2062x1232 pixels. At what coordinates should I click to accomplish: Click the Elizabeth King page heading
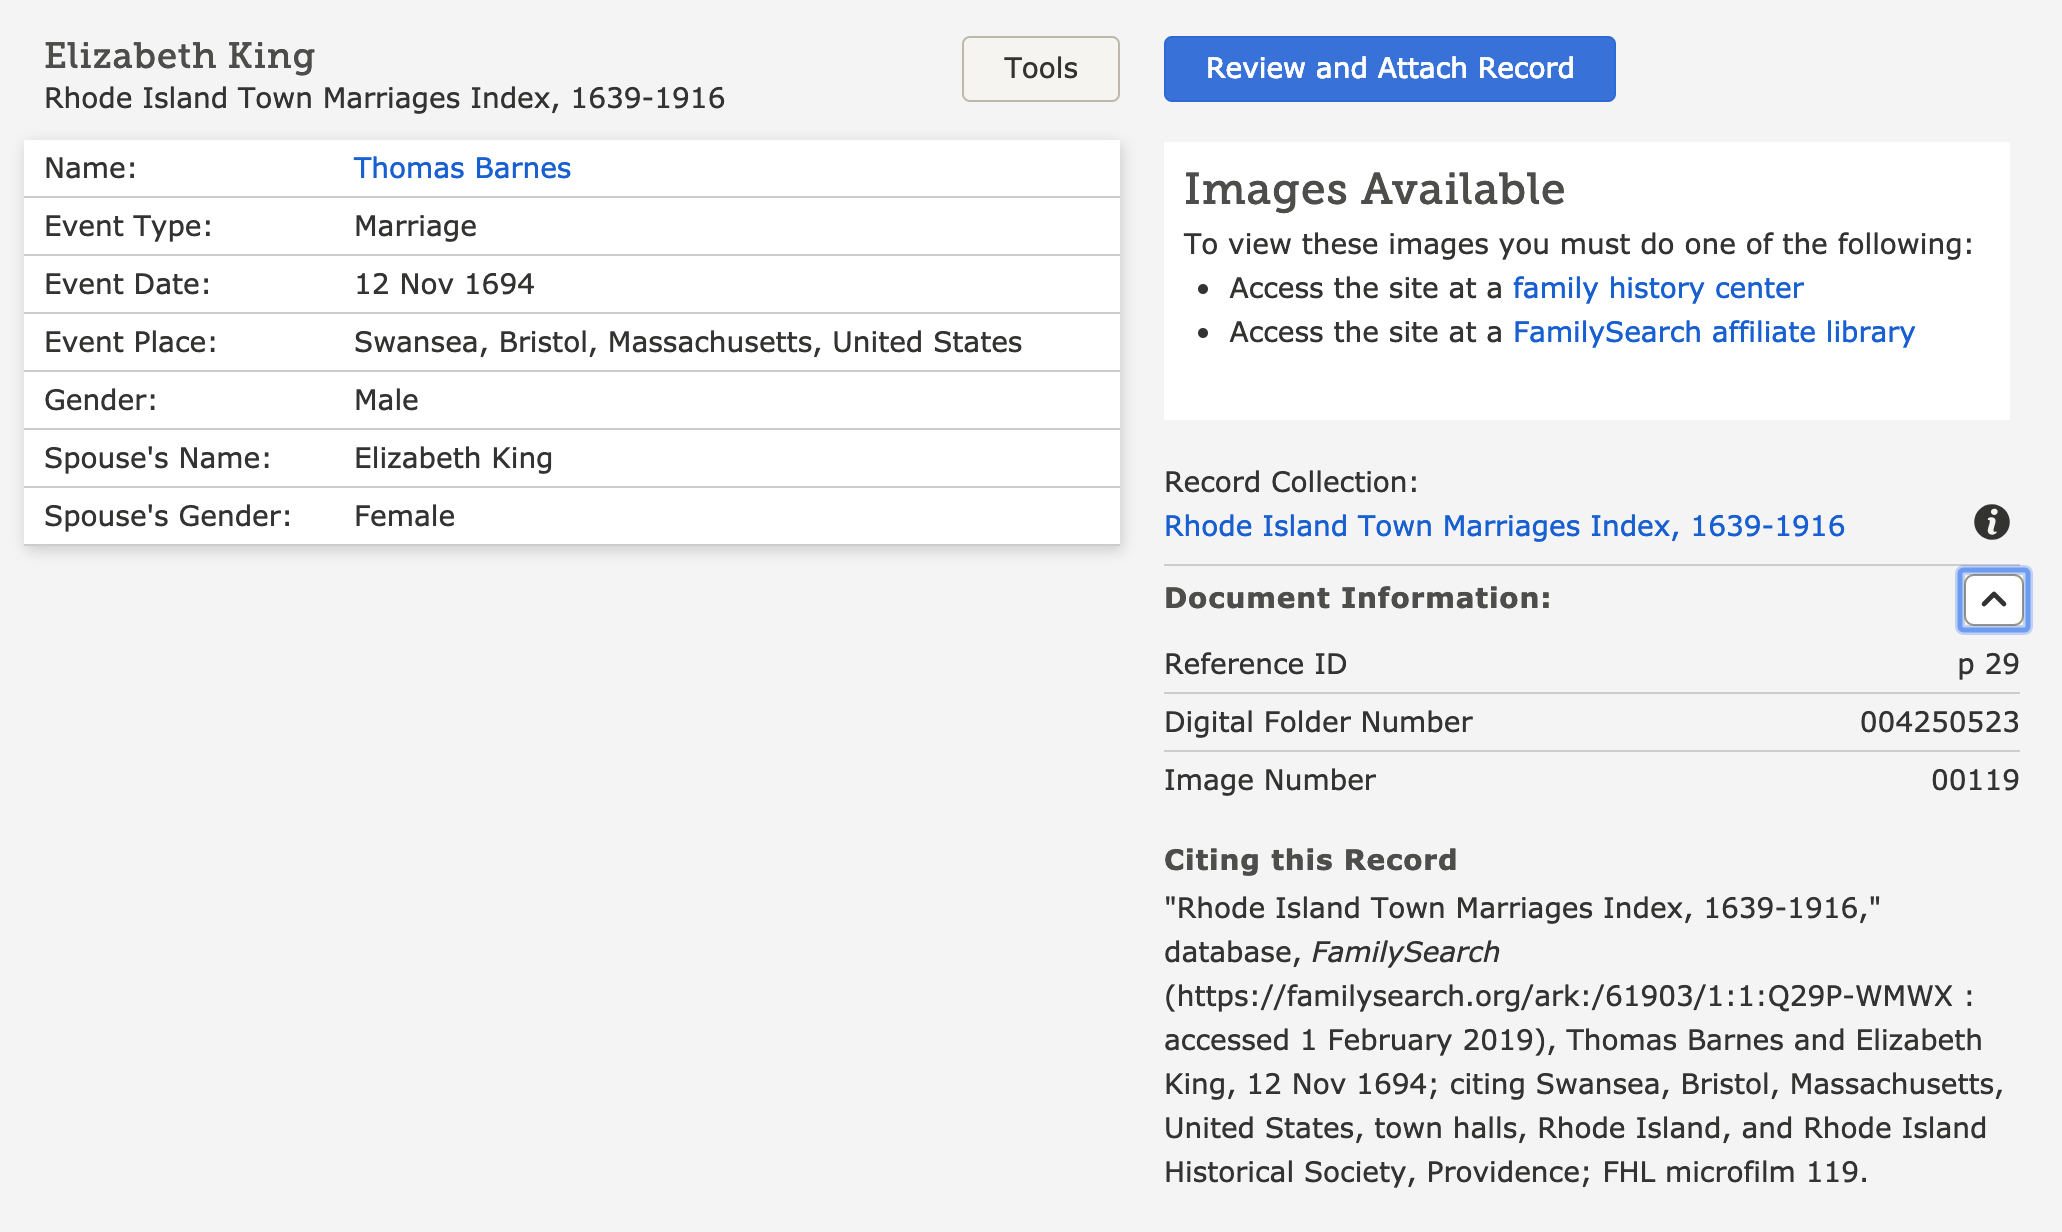pyautogui.click(x=180, y=56)
